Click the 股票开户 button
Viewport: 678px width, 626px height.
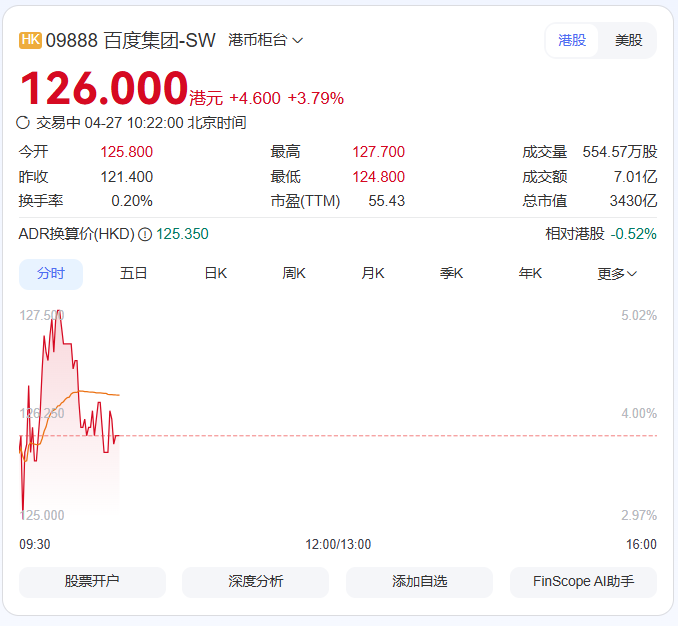coord(92,582)
